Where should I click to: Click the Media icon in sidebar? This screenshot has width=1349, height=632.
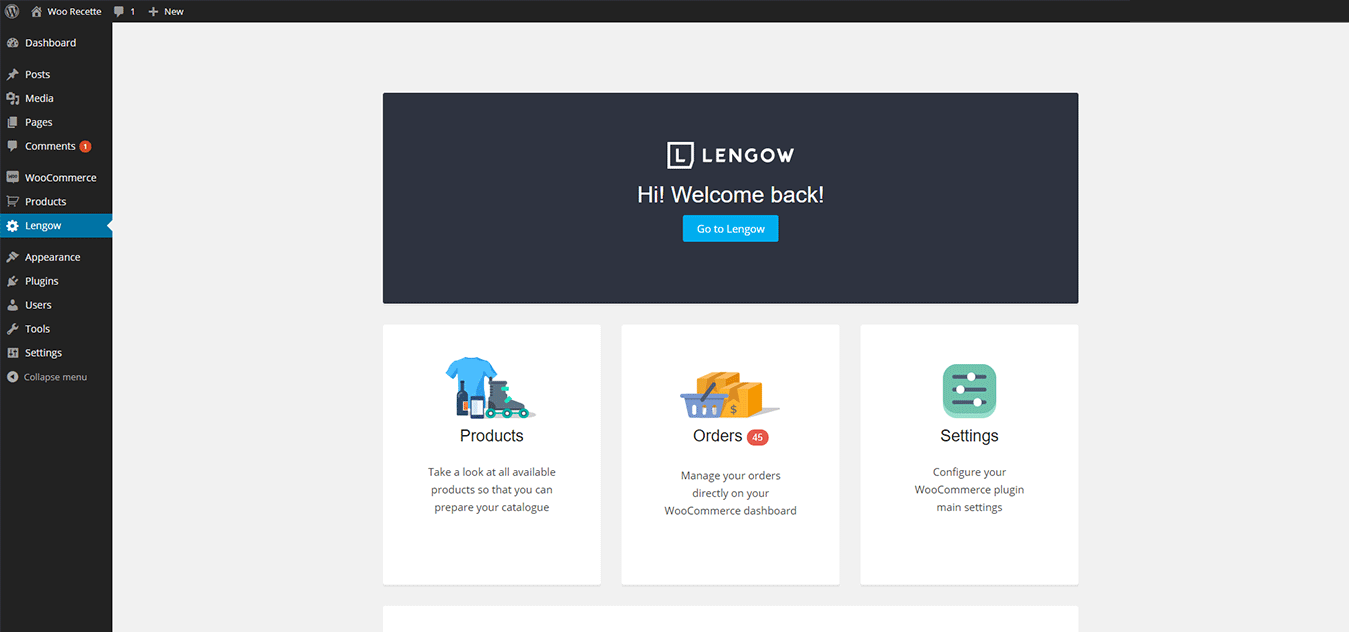tap(12, 98)
